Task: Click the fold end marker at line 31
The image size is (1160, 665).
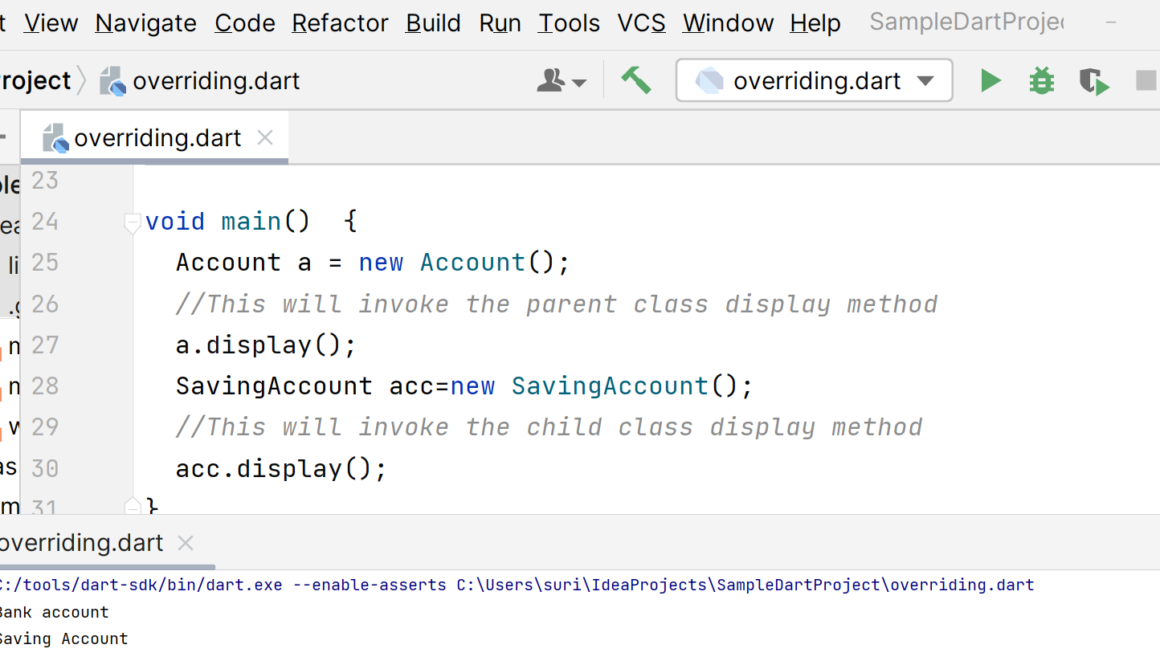Action: pos(132,506)
